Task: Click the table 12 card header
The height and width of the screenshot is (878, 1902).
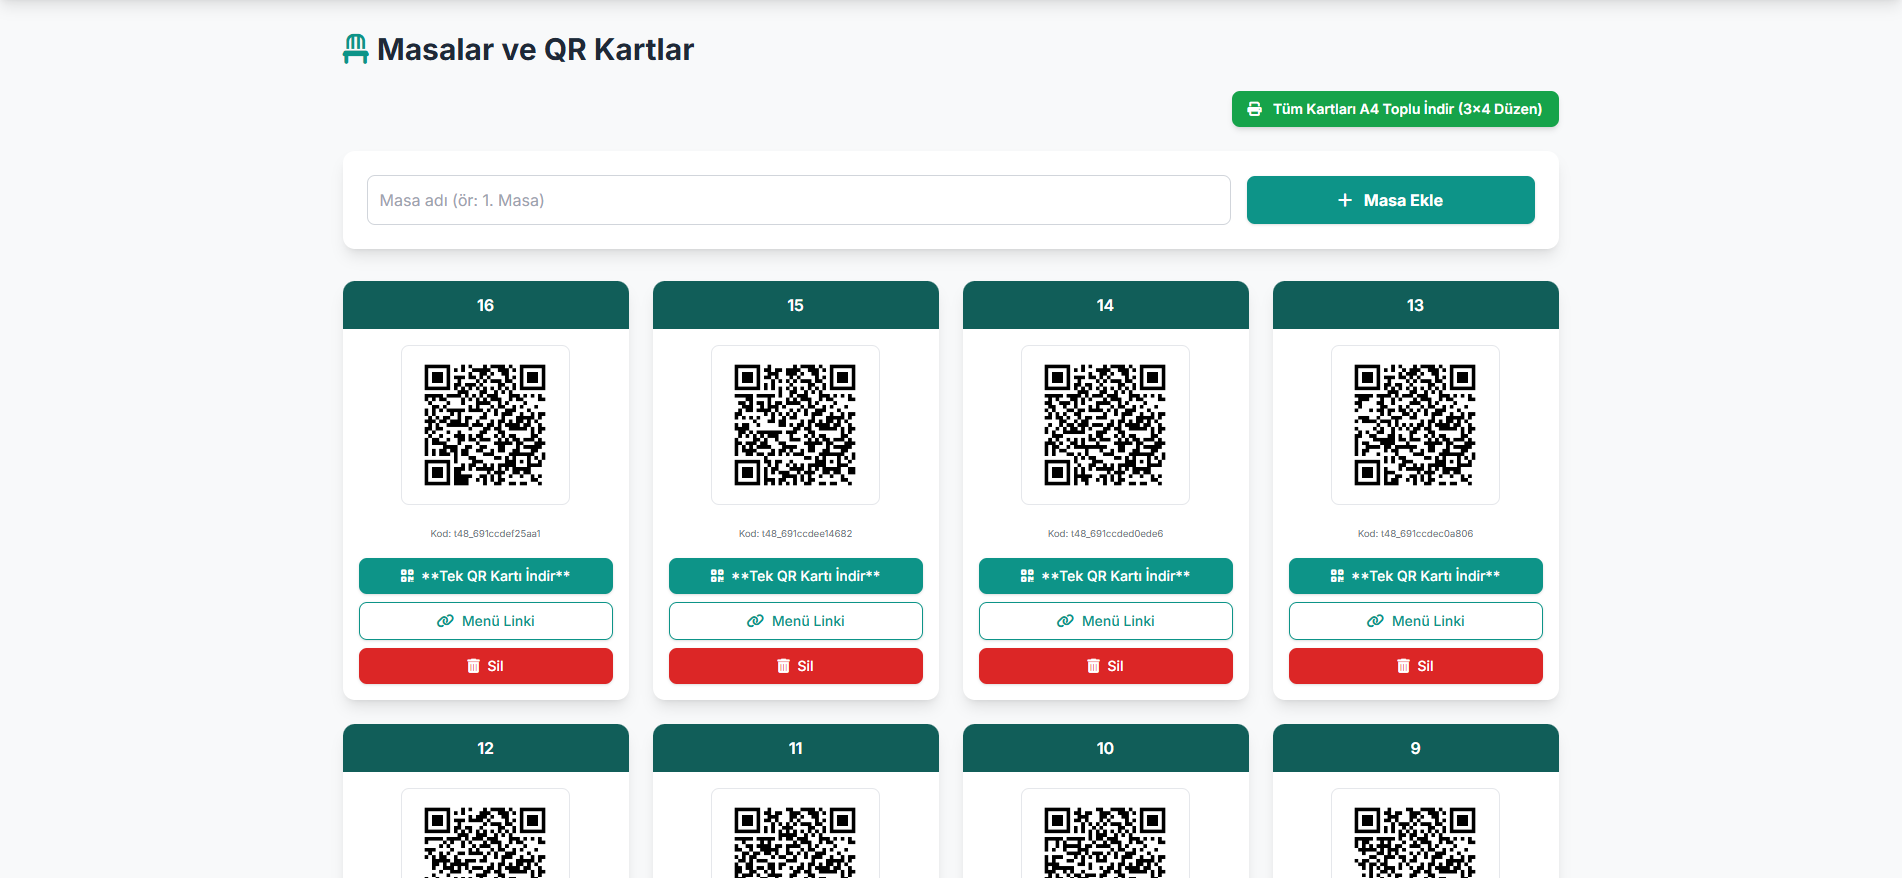Action: (485, 748)
